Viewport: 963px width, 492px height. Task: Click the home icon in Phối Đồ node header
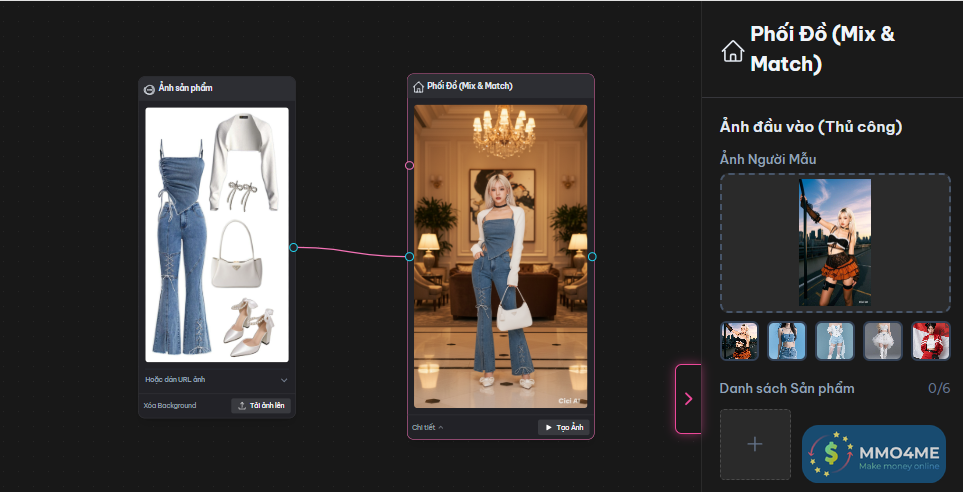(418, 87)
